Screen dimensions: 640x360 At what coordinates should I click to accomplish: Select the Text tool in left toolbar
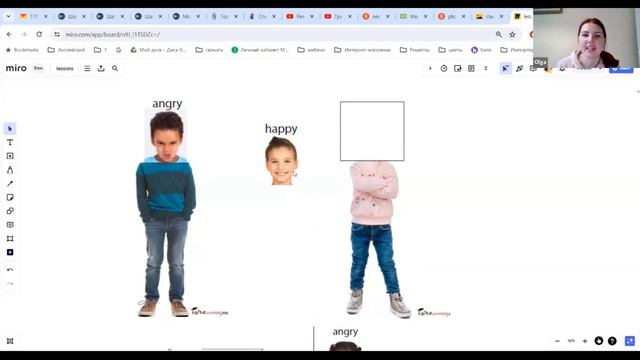[x=10, y=142]
